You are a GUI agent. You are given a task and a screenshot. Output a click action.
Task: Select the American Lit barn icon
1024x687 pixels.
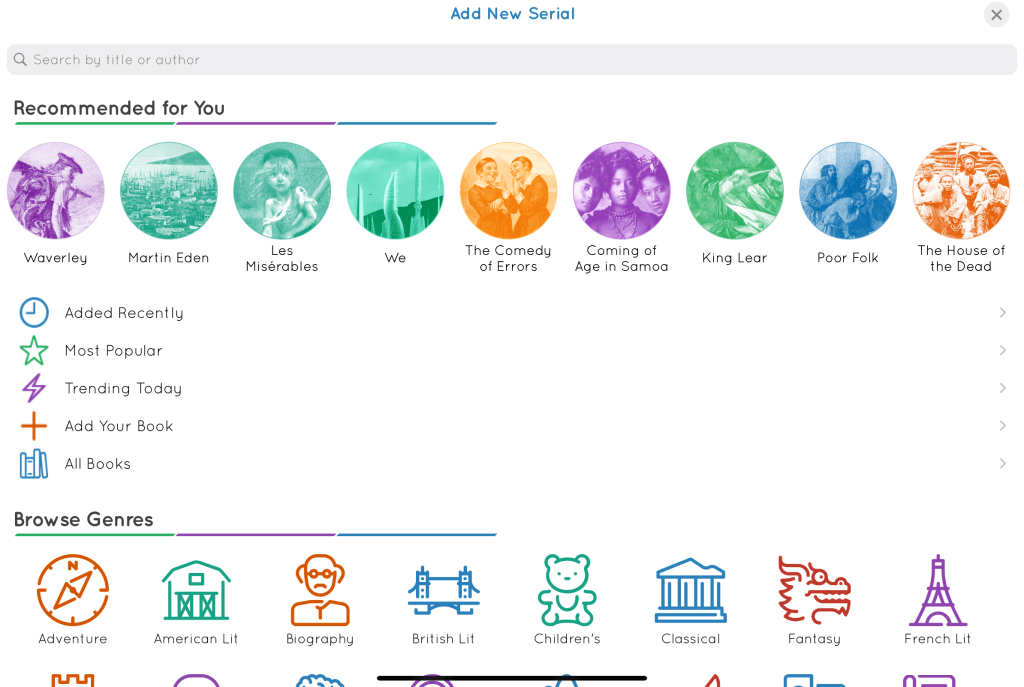tap(196, 590)
